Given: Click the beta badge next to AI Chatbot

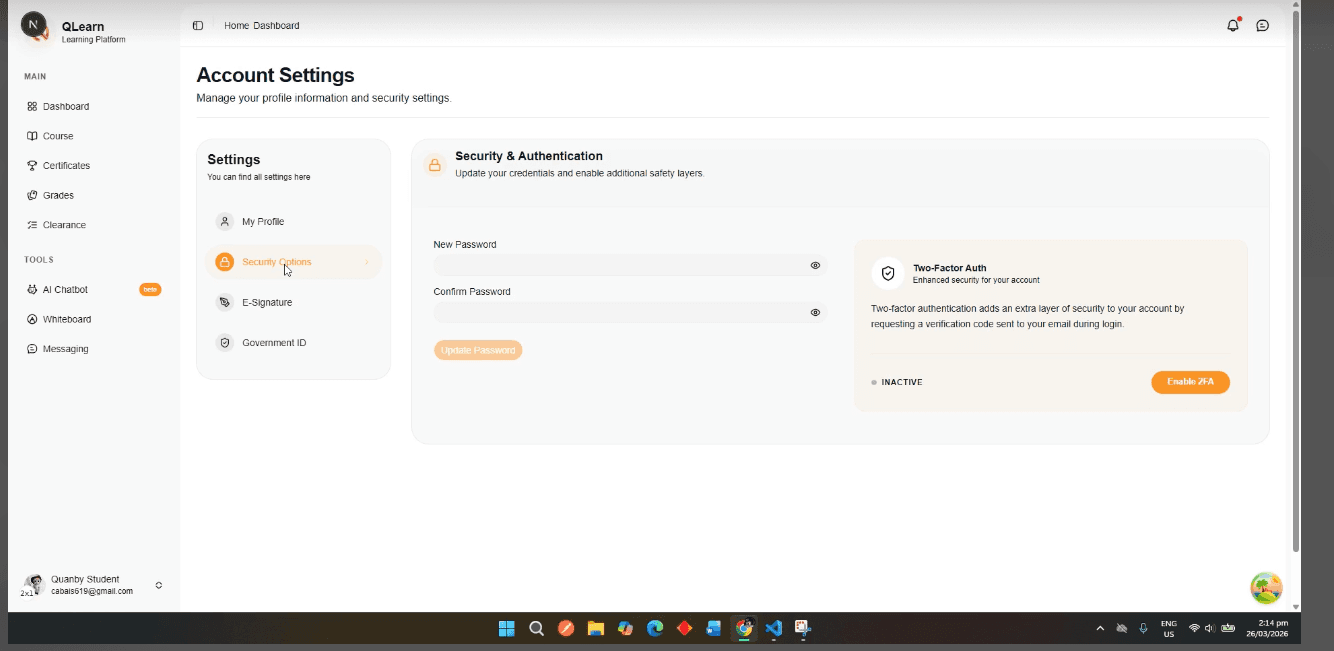Looking at the screenshot, I should tap(150, 289).
